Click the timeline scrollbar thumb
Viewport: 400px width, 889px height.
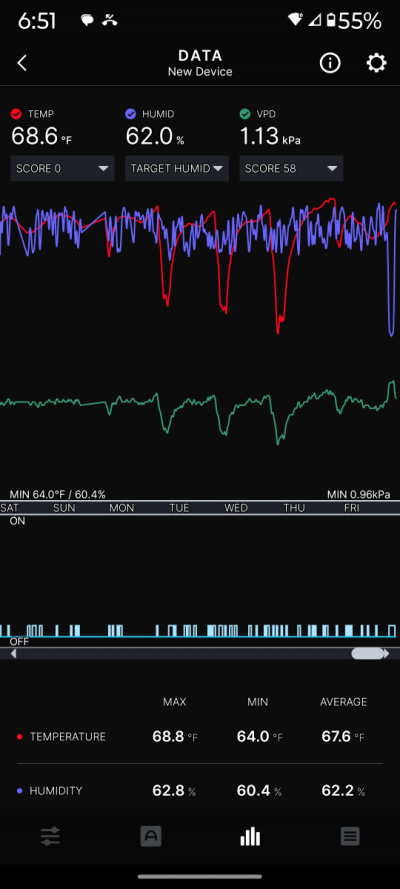(367, 654)
